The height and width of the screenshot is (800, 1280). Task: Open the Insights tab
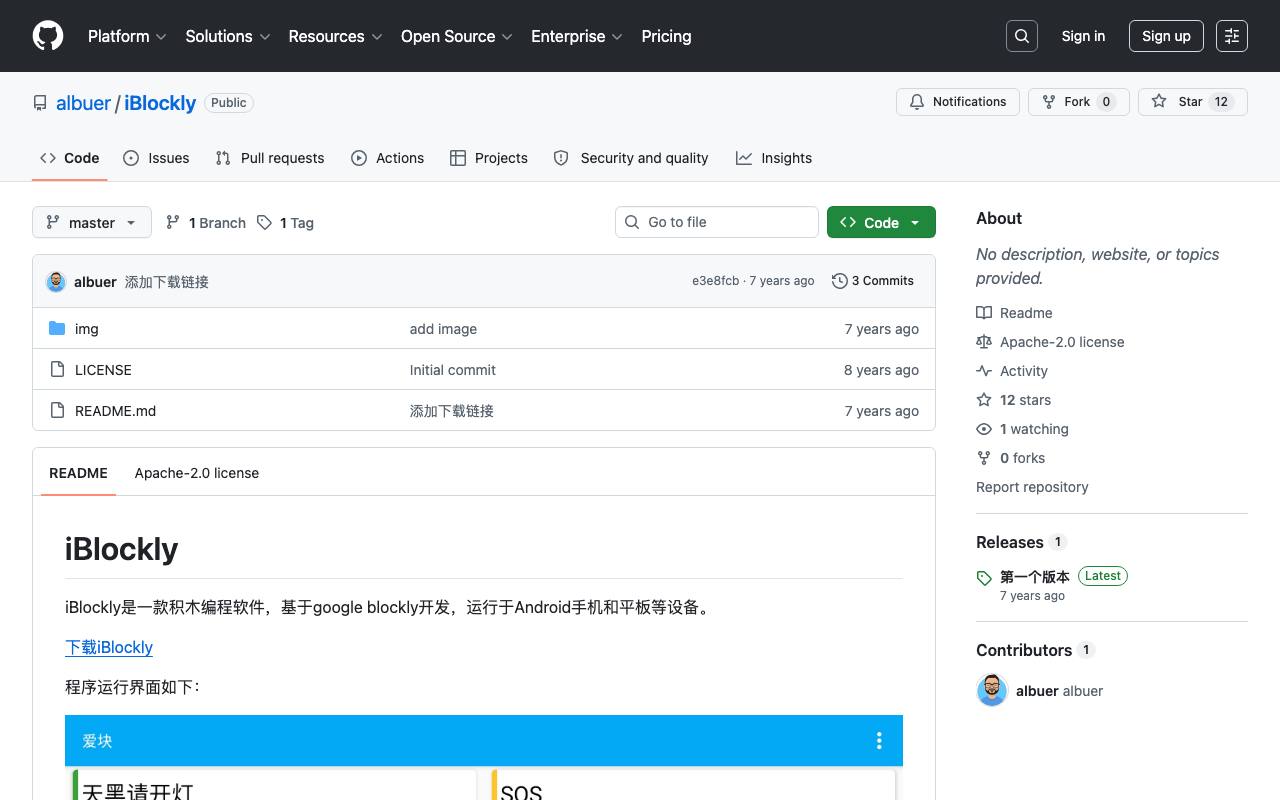[x=774, y=158]
